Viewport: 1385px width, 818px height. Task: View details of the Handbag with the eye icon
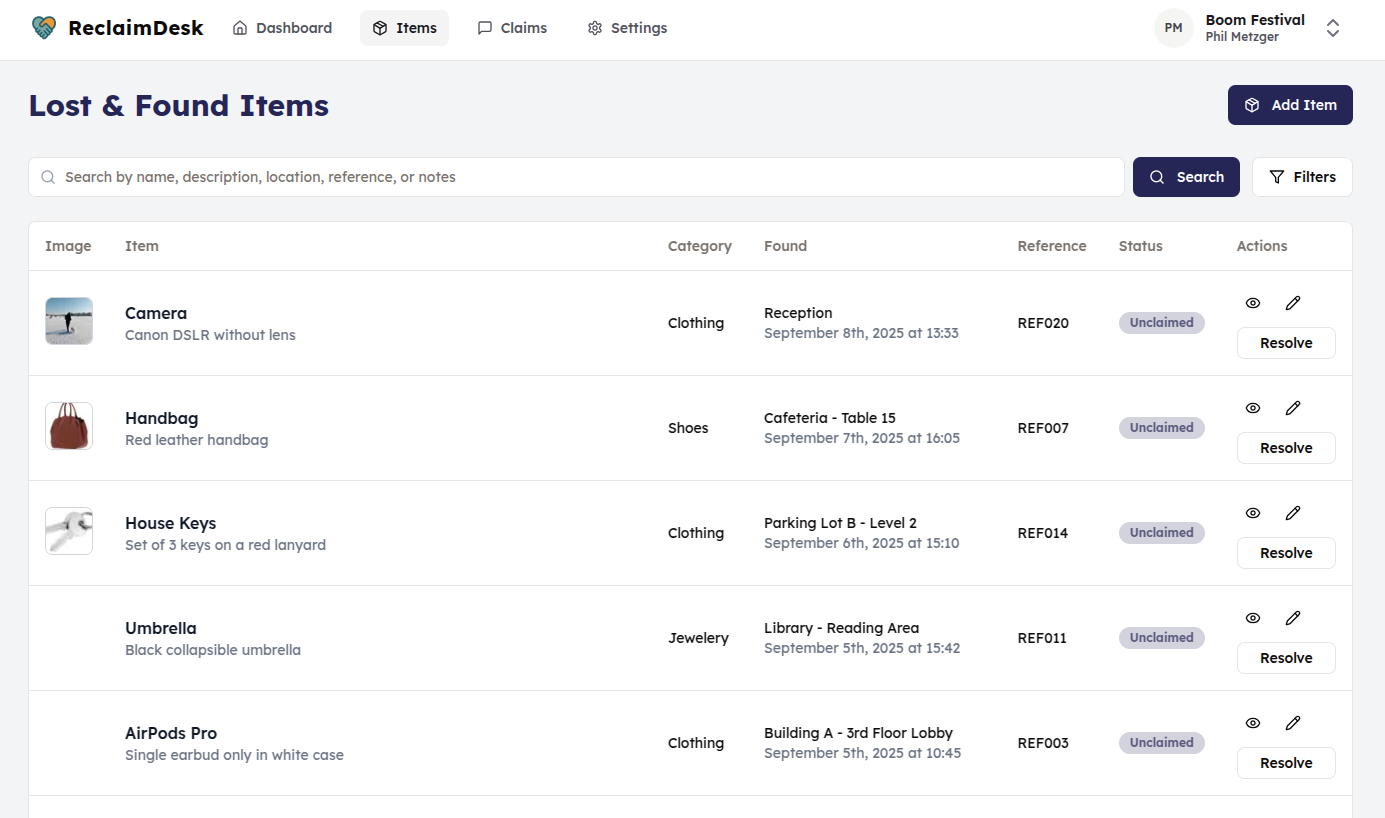(x=1252, y=408)
